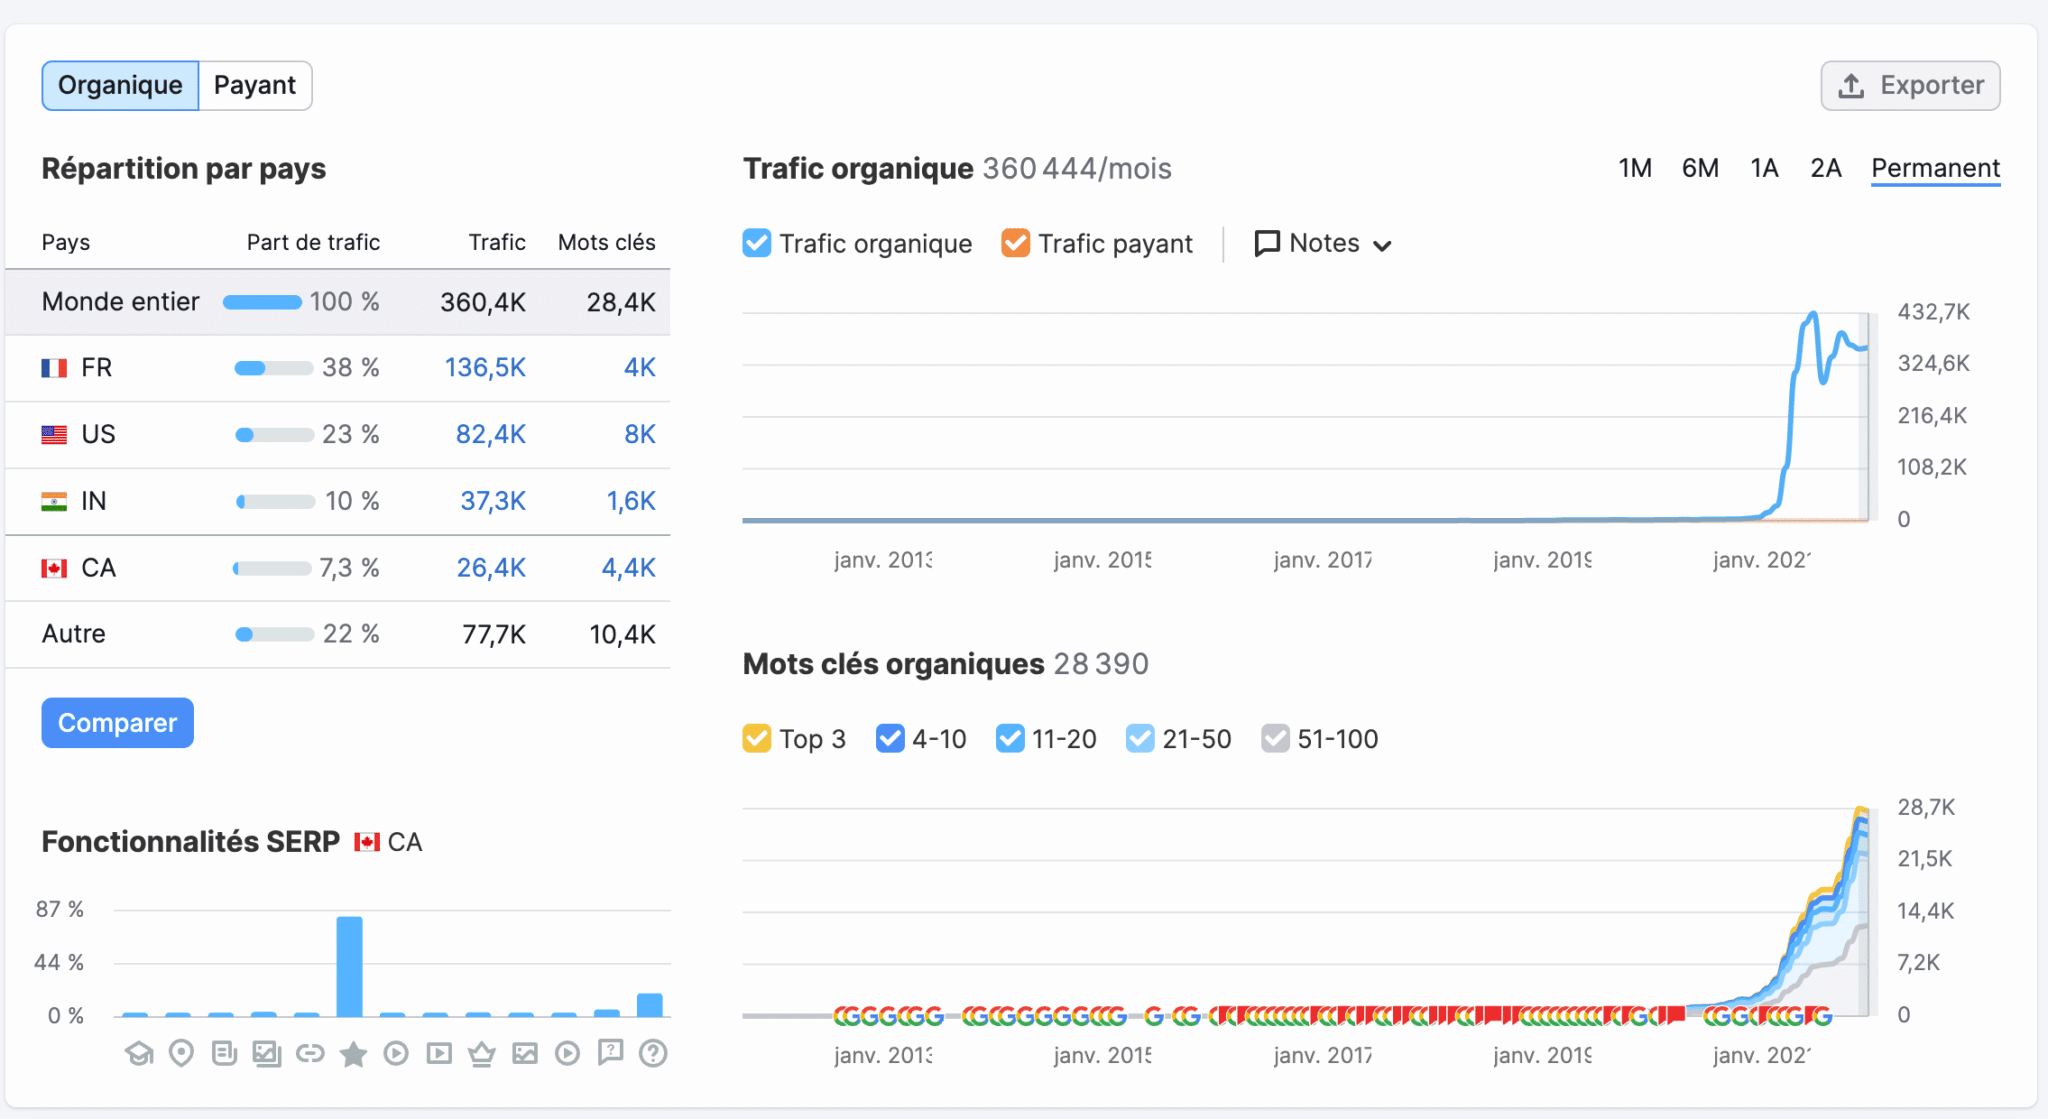Enable the 51-100 position range checkbox
The image size is (2048, 1119).
[x=1275, y=738]
